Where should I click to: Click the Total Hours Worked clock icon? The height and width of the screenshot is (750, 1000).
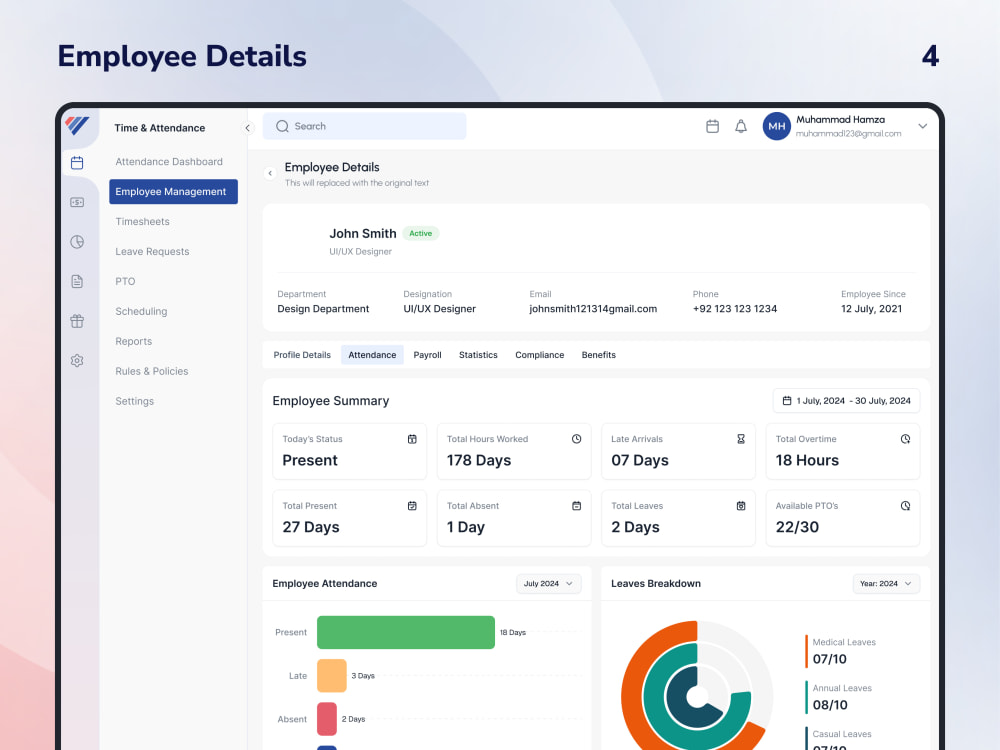tap(577, 439)
